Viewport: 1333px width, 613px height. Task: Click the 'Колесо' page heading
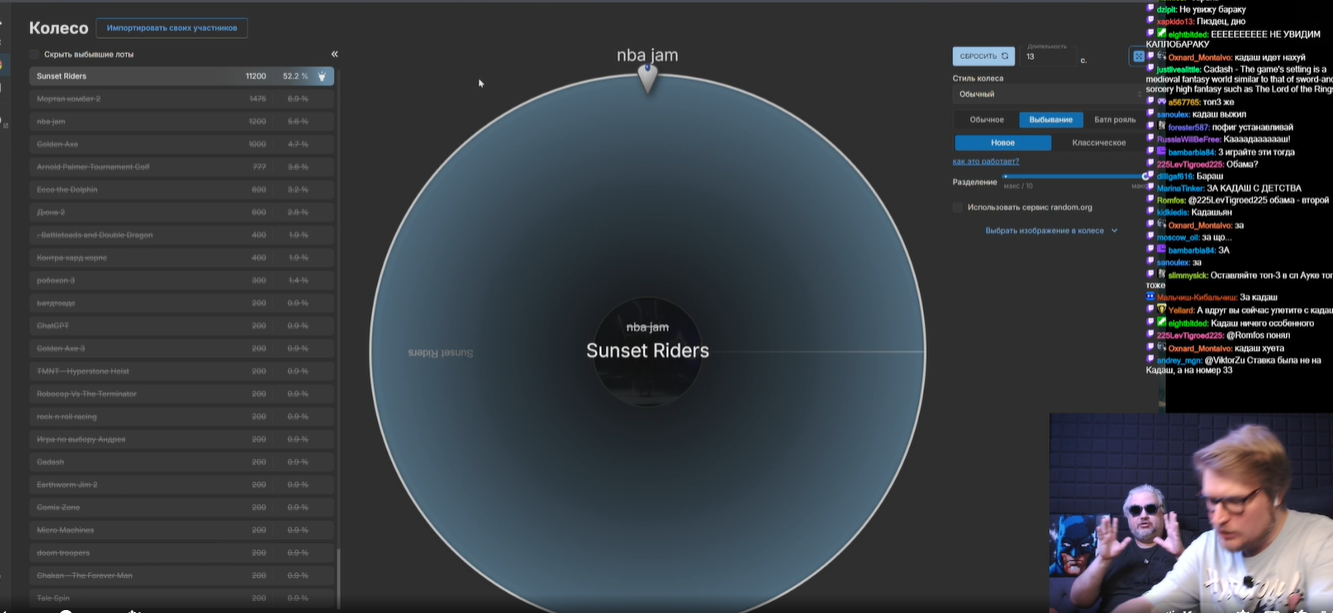pyautogui.click(x=58, y=28)
